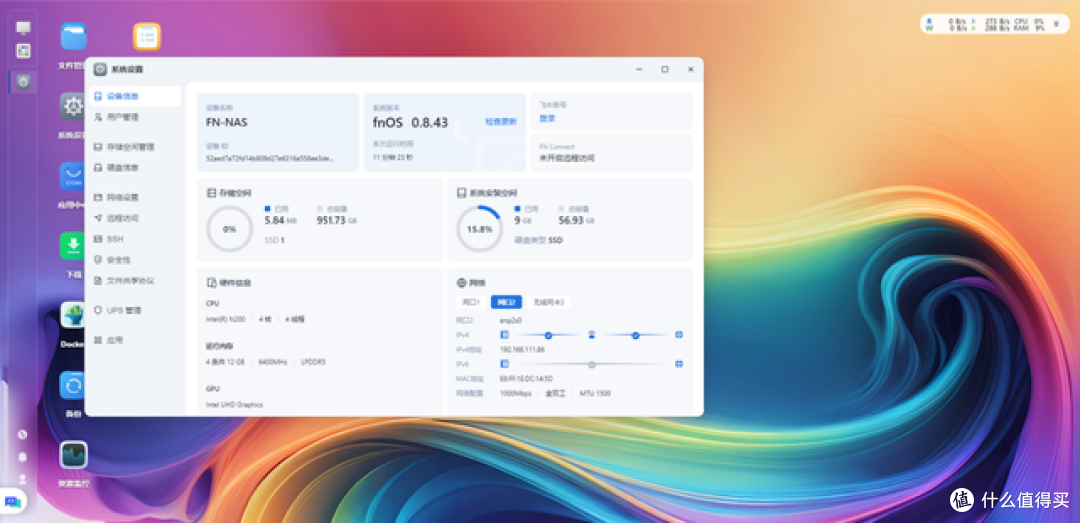Switch to the 无线网卡3 tab
Screen dimensions: 1080x523
tap(549, 302)
